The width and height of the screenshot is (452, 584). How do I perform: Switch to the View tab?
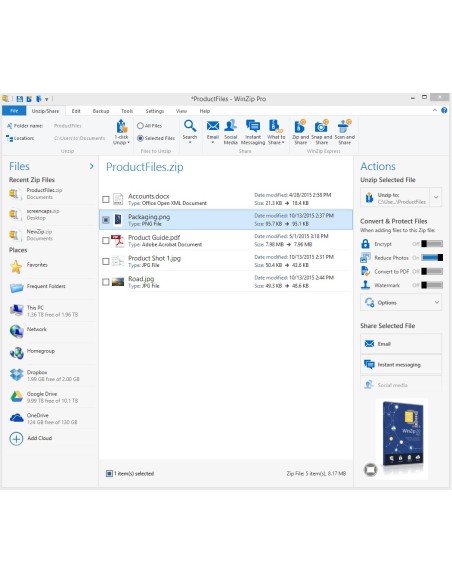[181, 111]
